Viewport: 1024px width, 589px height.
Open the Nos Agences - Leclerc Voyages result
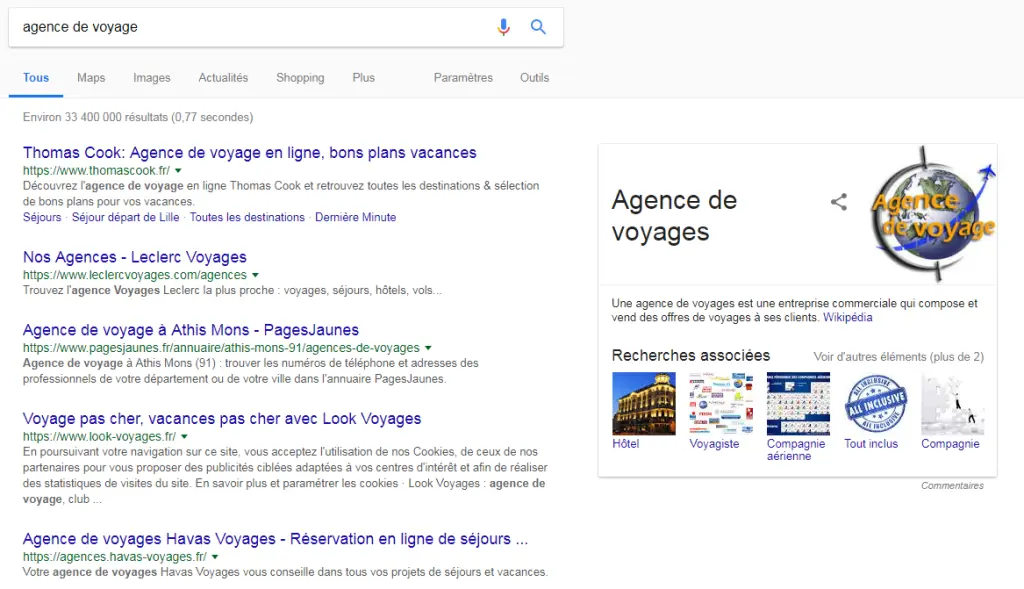(135, 257)
